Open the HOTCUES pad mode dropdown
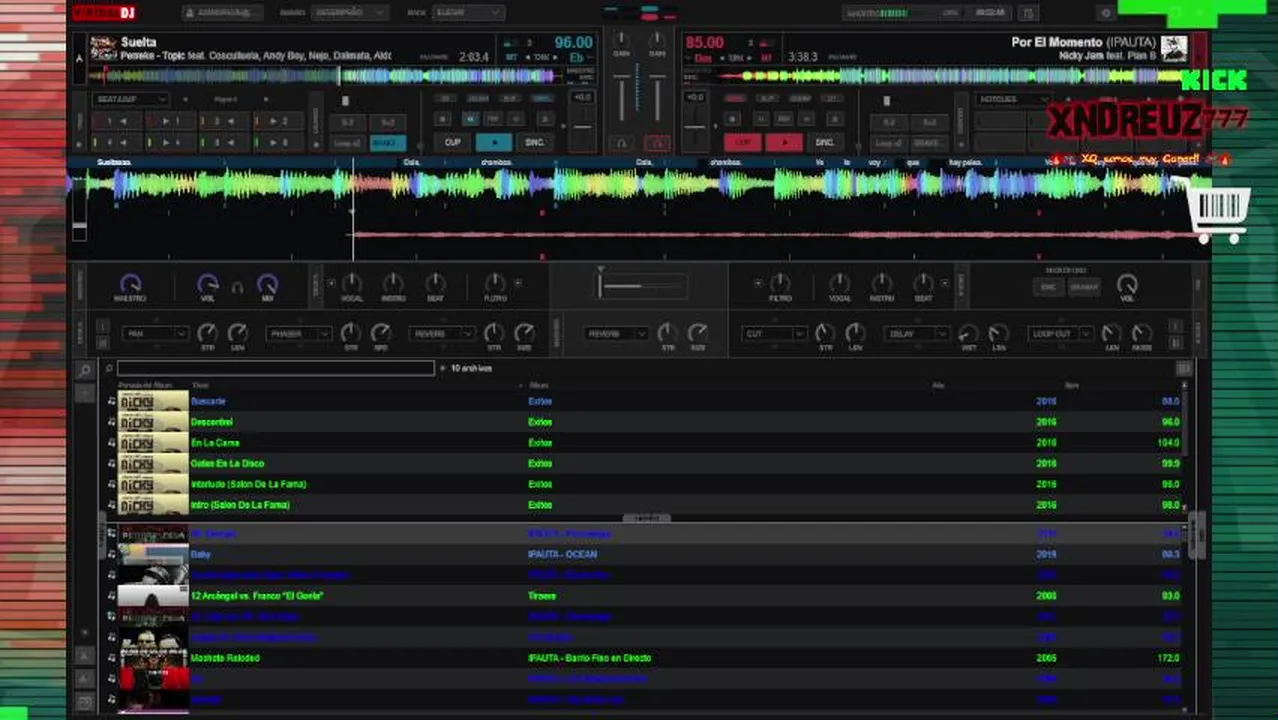The width and height of the screenshot is (1278, 720). 1013,99
